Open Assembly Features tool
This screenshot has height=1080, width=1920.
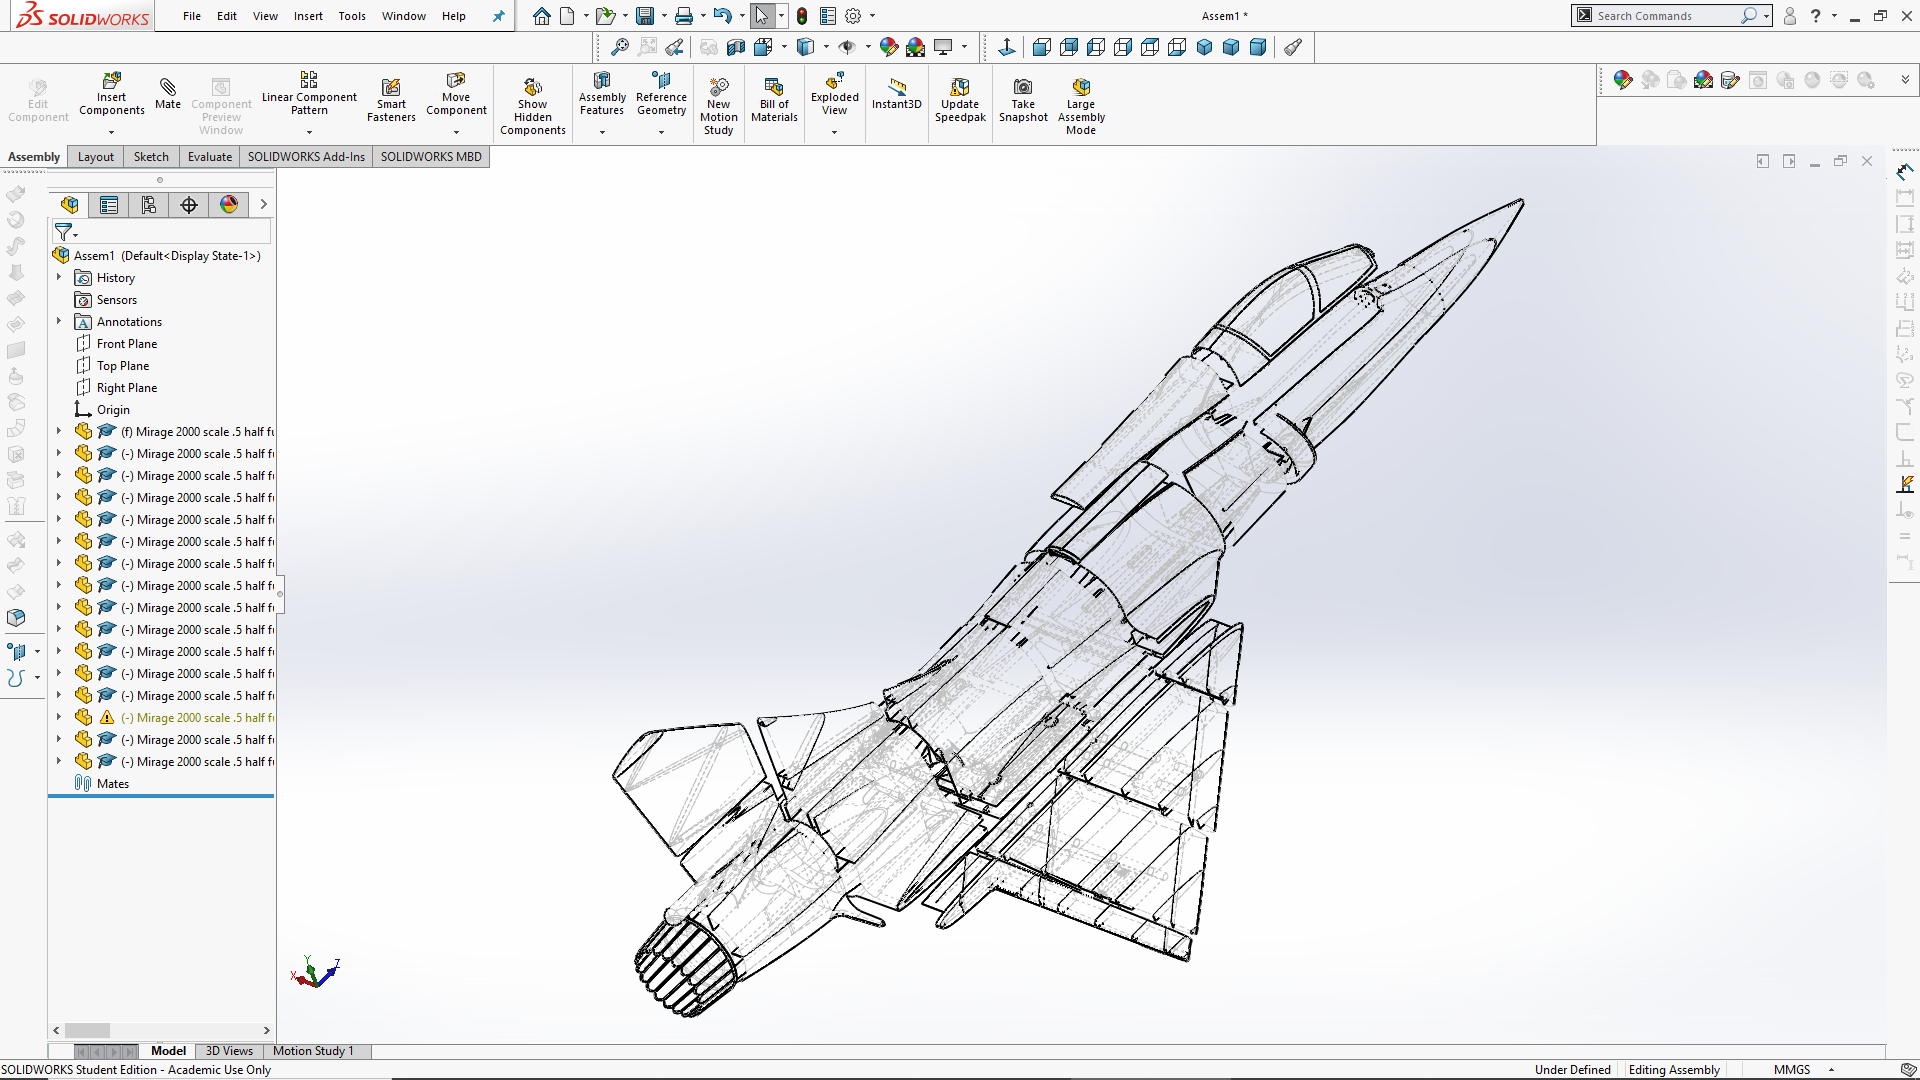(602, 94)
